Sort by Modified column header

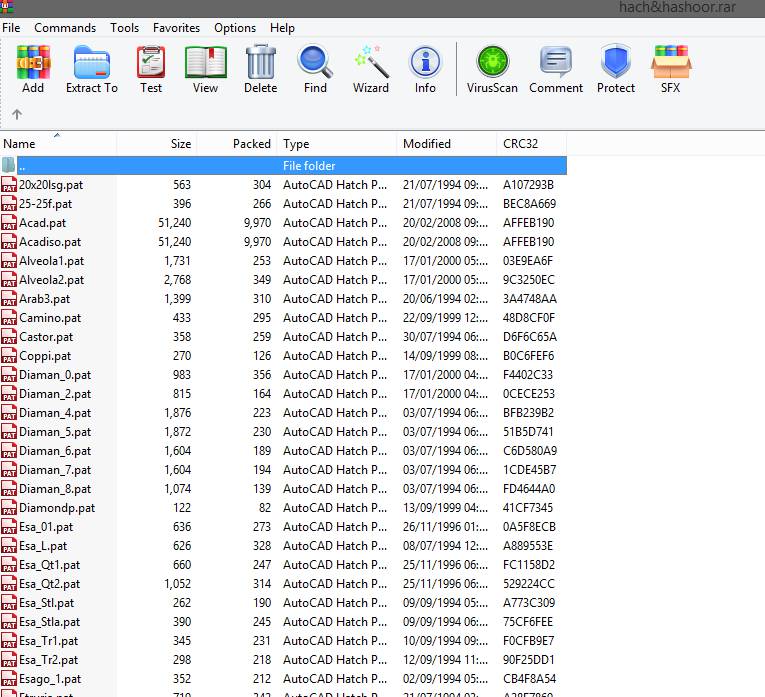(446, 144)
